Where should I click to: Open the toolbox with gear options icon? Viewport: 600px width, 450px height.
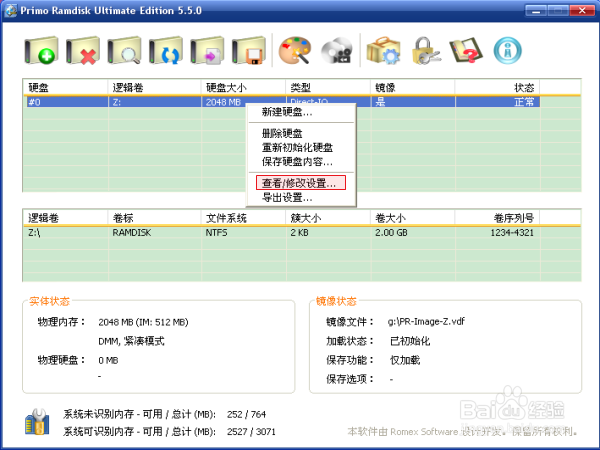[383, 51]
